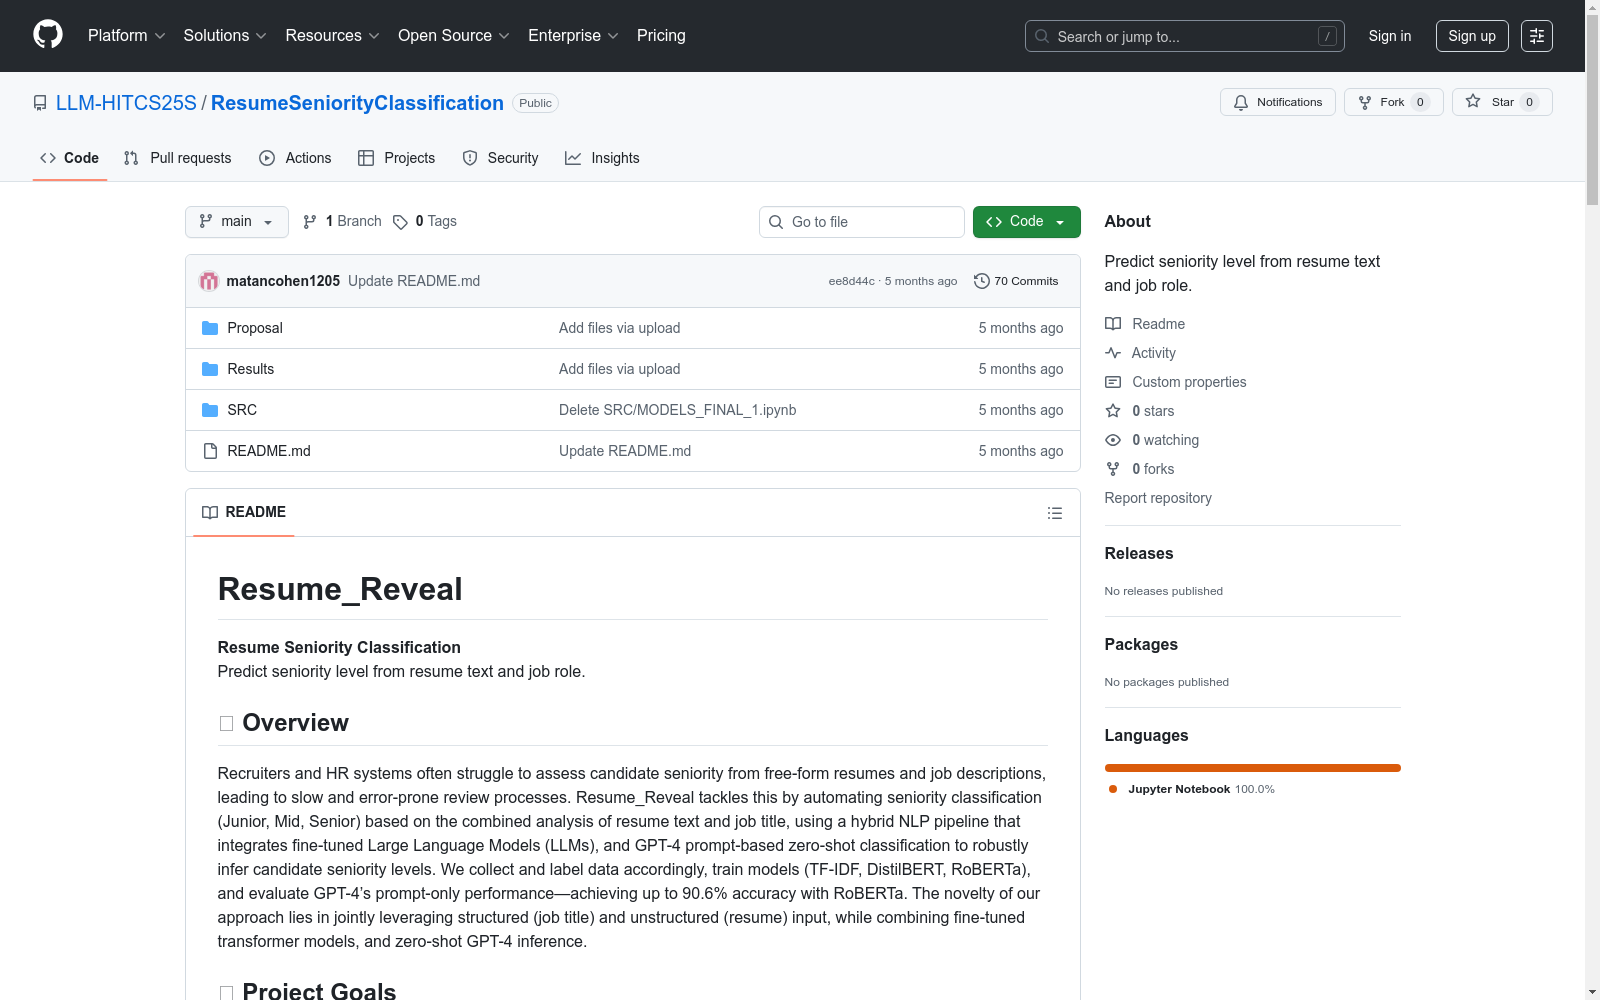1600x1000 pixels.
Task: Click the Fork repository icon
Action: point(1365,102)
